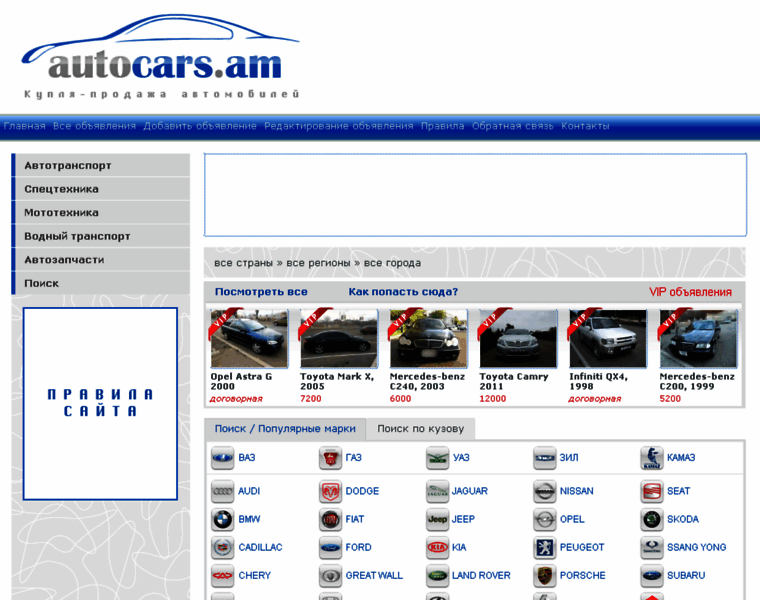Click the Cadillac crest logo icon

(x=222, y=548)
